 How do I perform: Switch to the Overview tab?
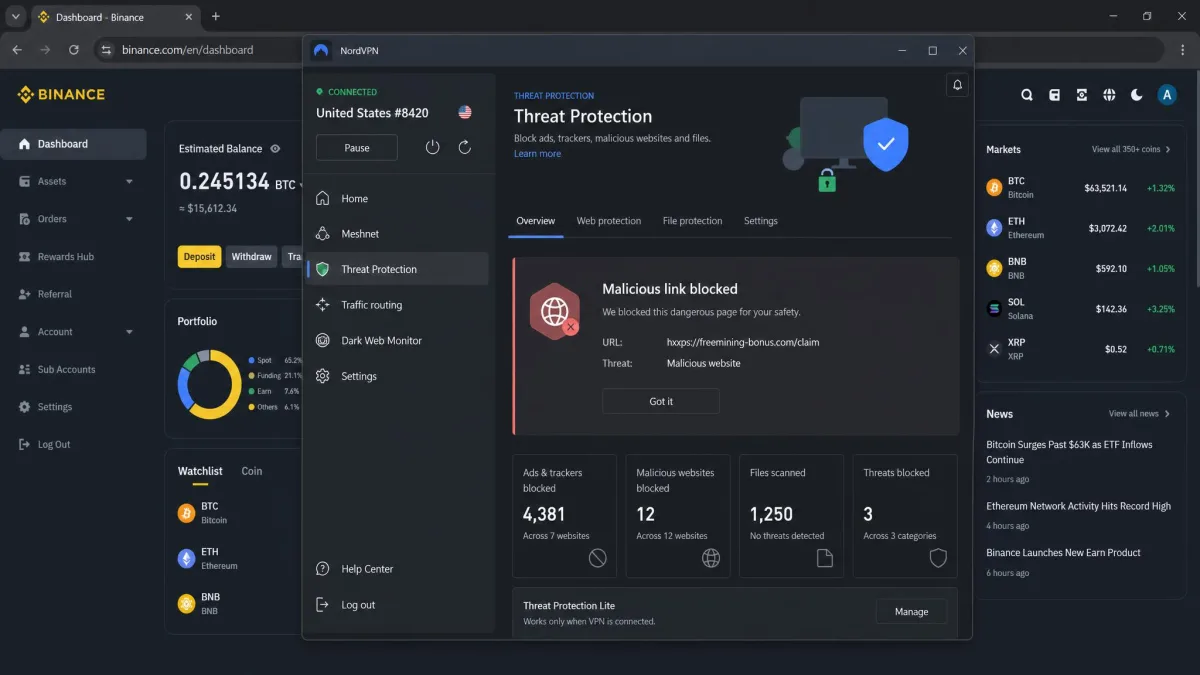[536, 221]
